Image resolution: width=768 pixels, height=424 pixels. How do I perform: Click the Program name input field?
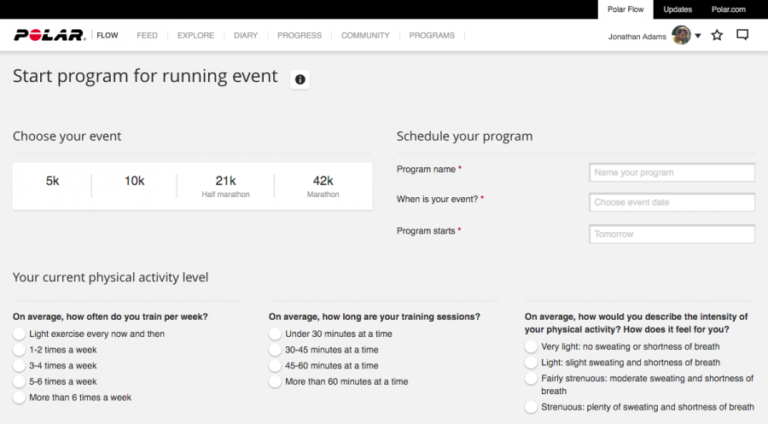click(x=671, y=172)
